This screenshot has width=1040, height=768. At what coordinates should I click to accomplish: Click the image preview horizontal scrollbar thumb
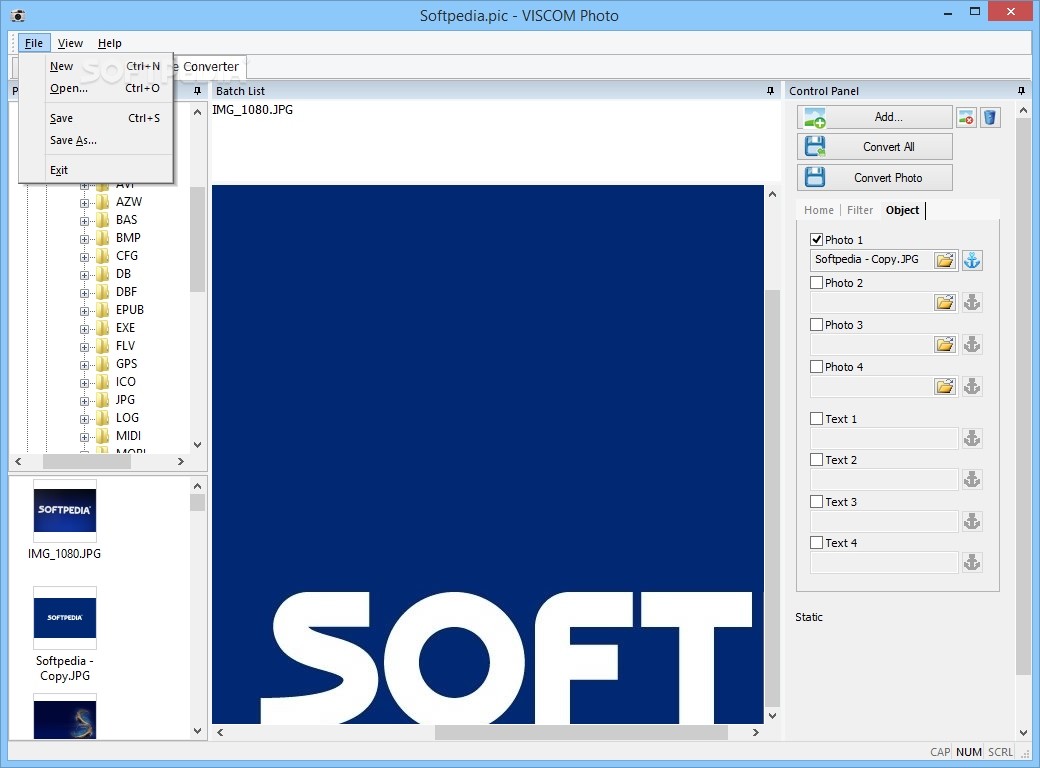coord(580,733)
